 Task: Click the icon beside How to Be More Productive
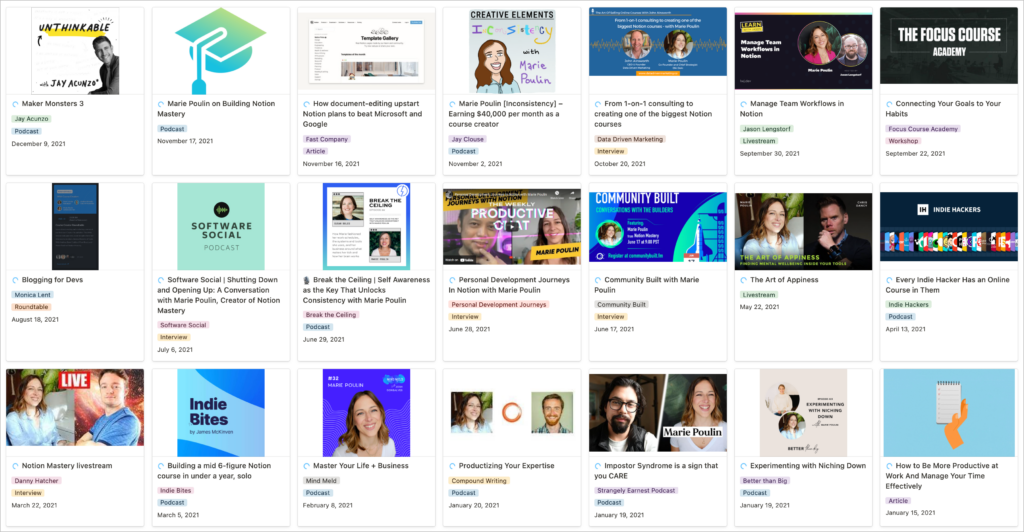click(889, 466)
